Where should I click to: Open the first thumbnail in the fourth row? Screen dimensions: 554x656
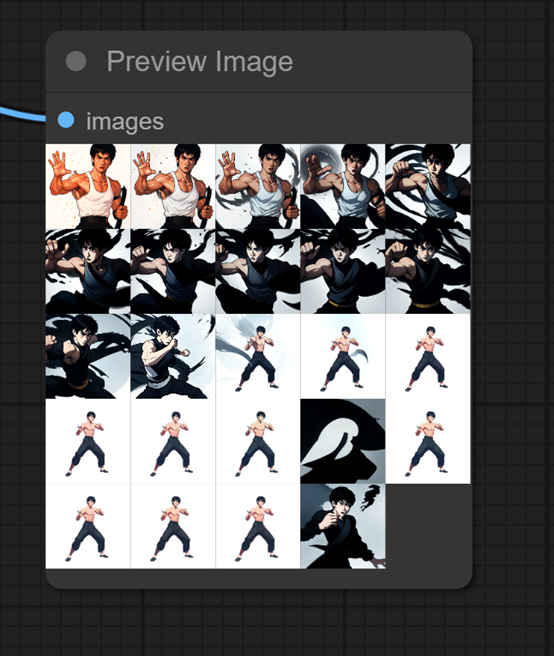point(88,441)
